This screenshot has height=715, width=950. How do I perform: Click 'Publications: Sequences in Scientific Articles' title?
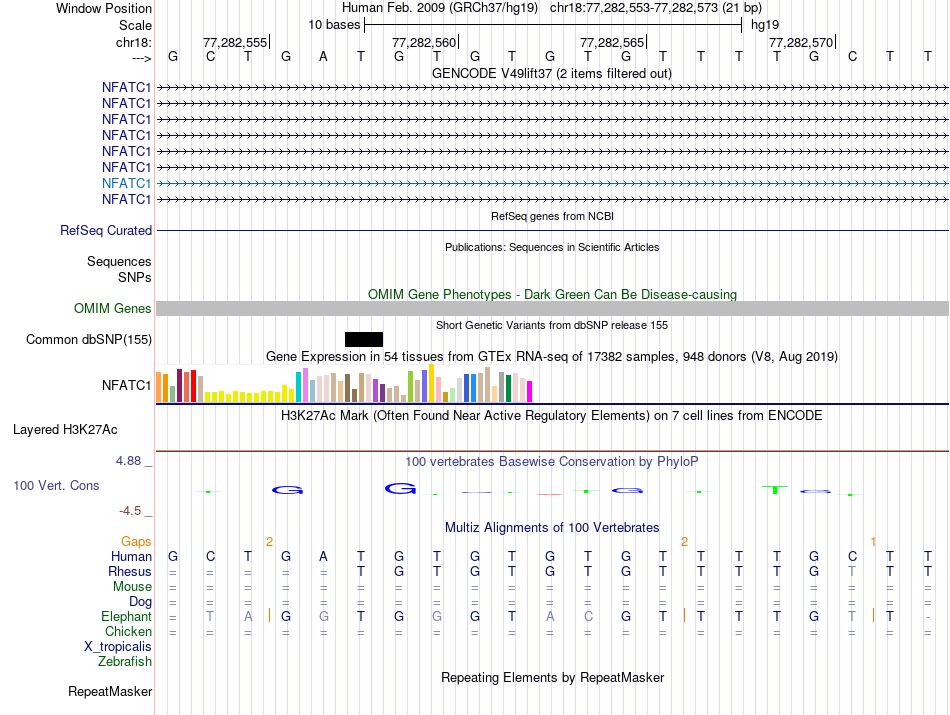point(552,247)
